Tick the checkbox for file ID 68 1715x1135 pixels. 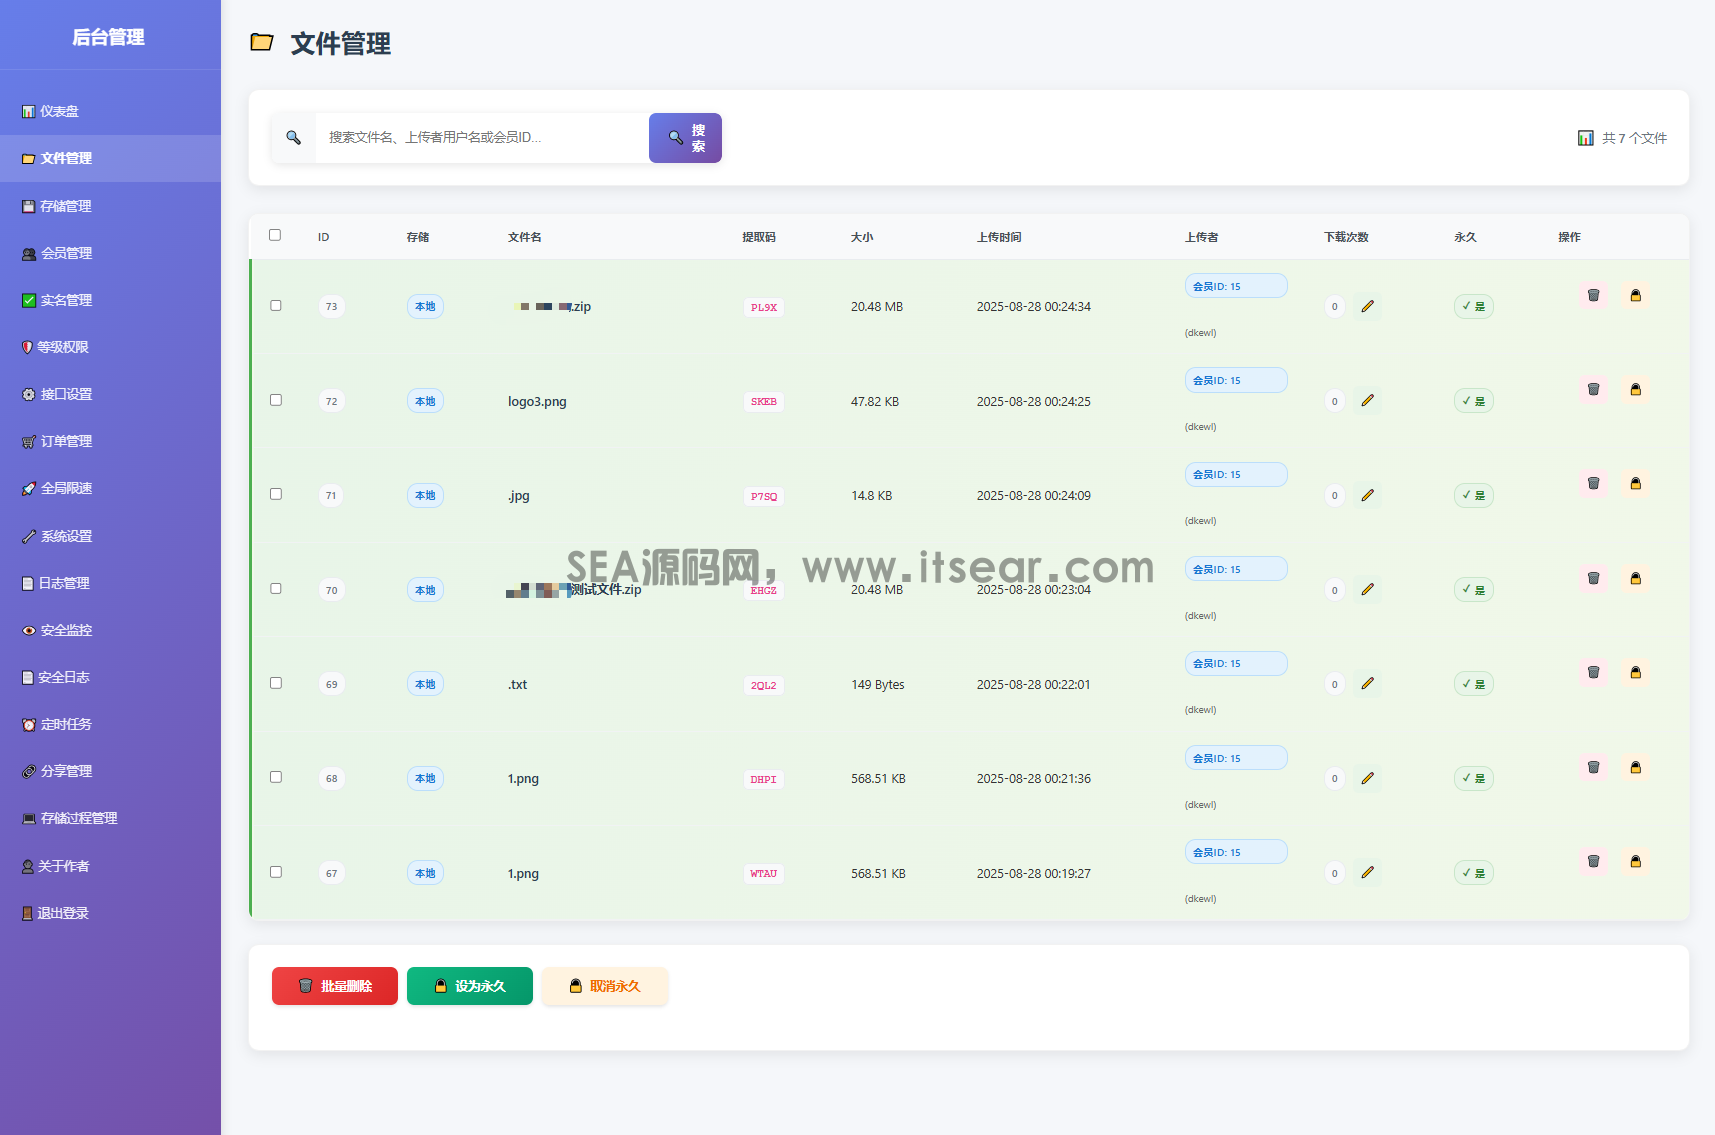point(276,777)
